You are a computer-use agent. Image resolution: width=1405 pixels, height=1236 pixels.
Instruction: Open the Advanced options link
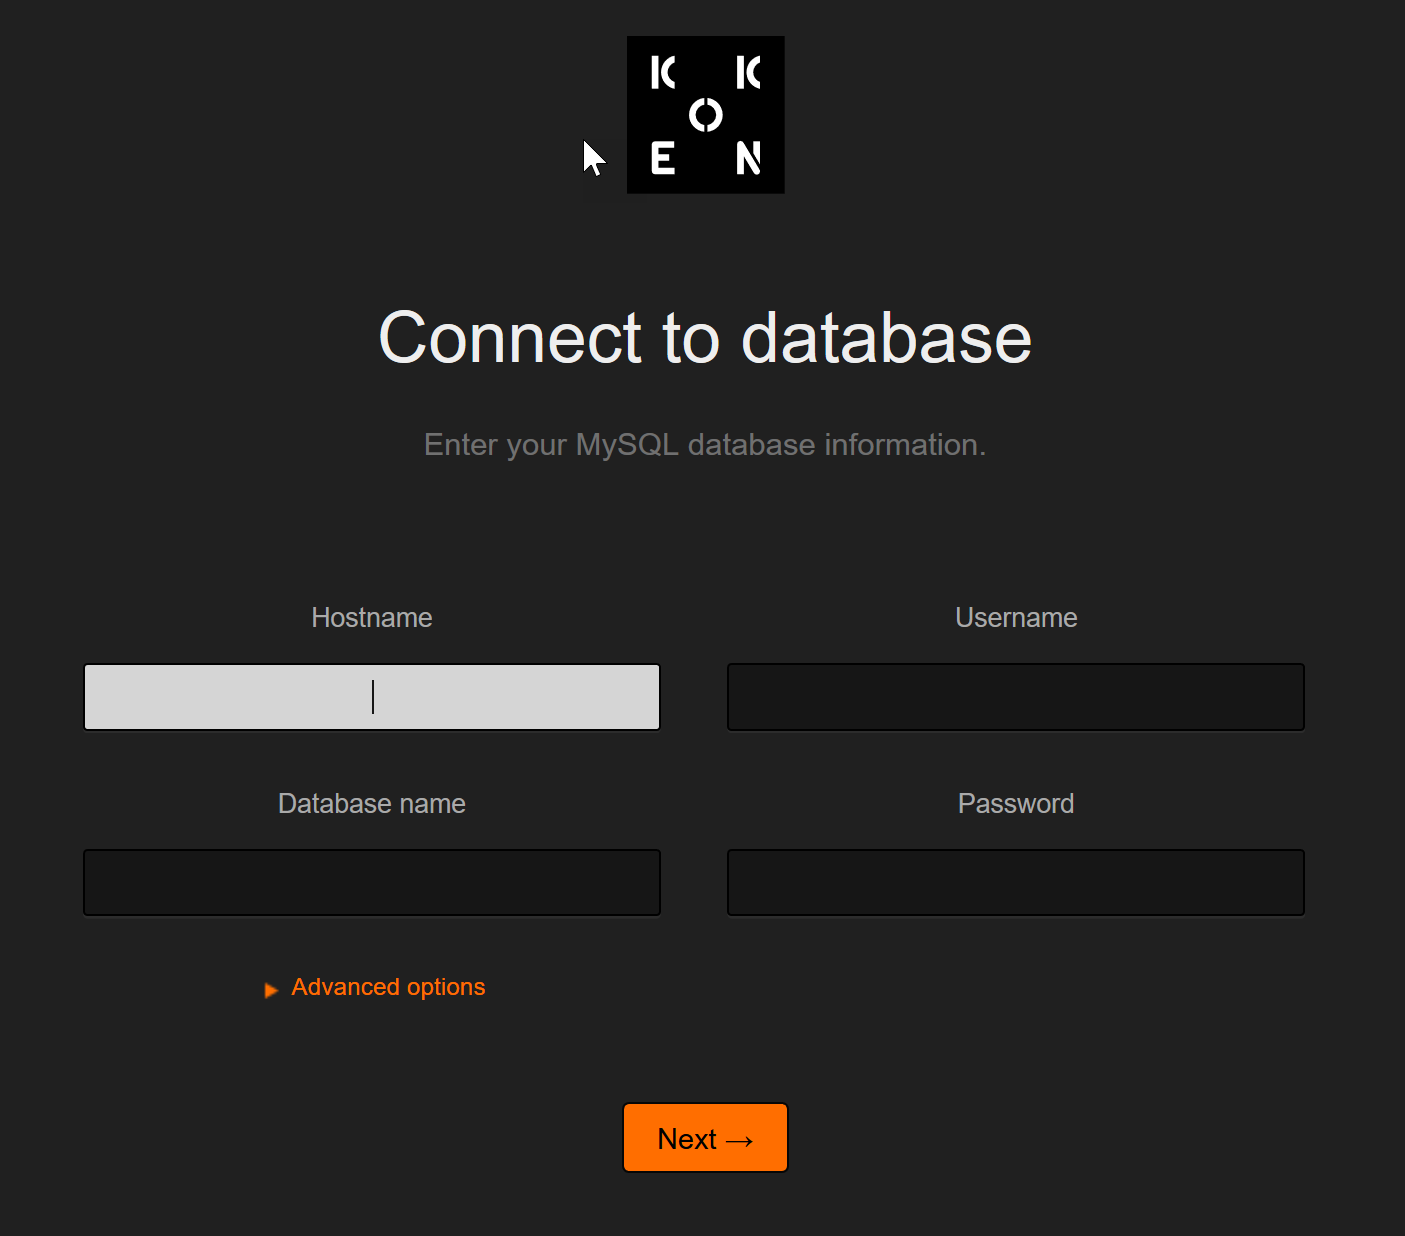click(x=388, y=987)
